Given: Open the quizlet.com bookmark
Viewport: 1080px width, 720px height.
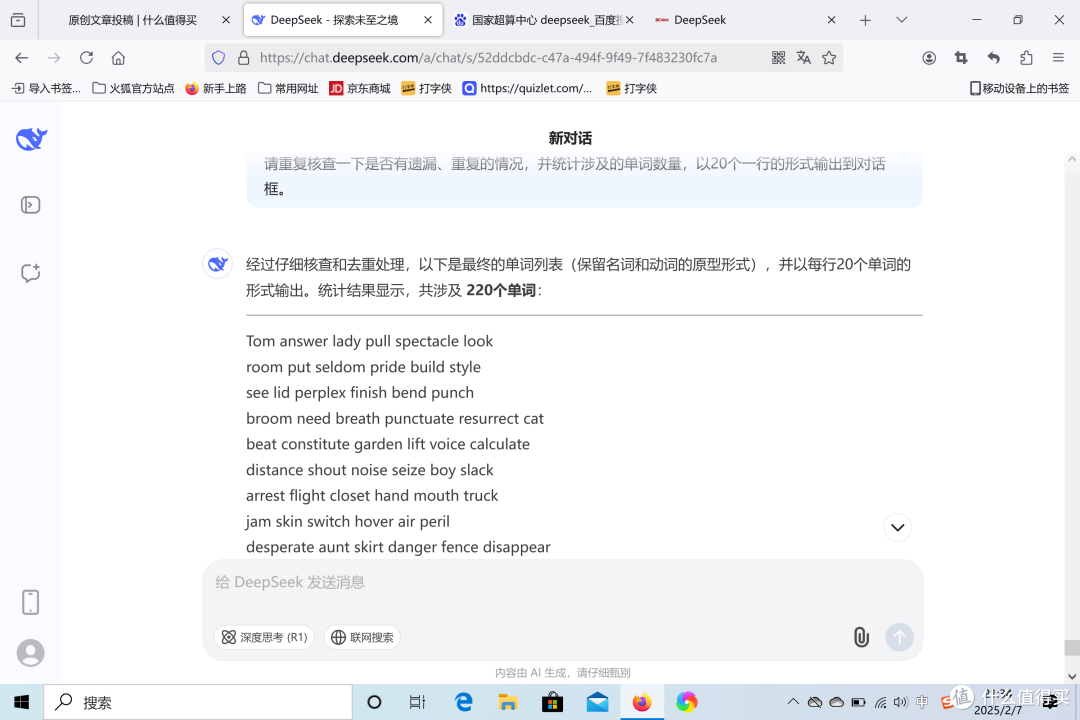Looking at the screenshot, I should point(527,88).
